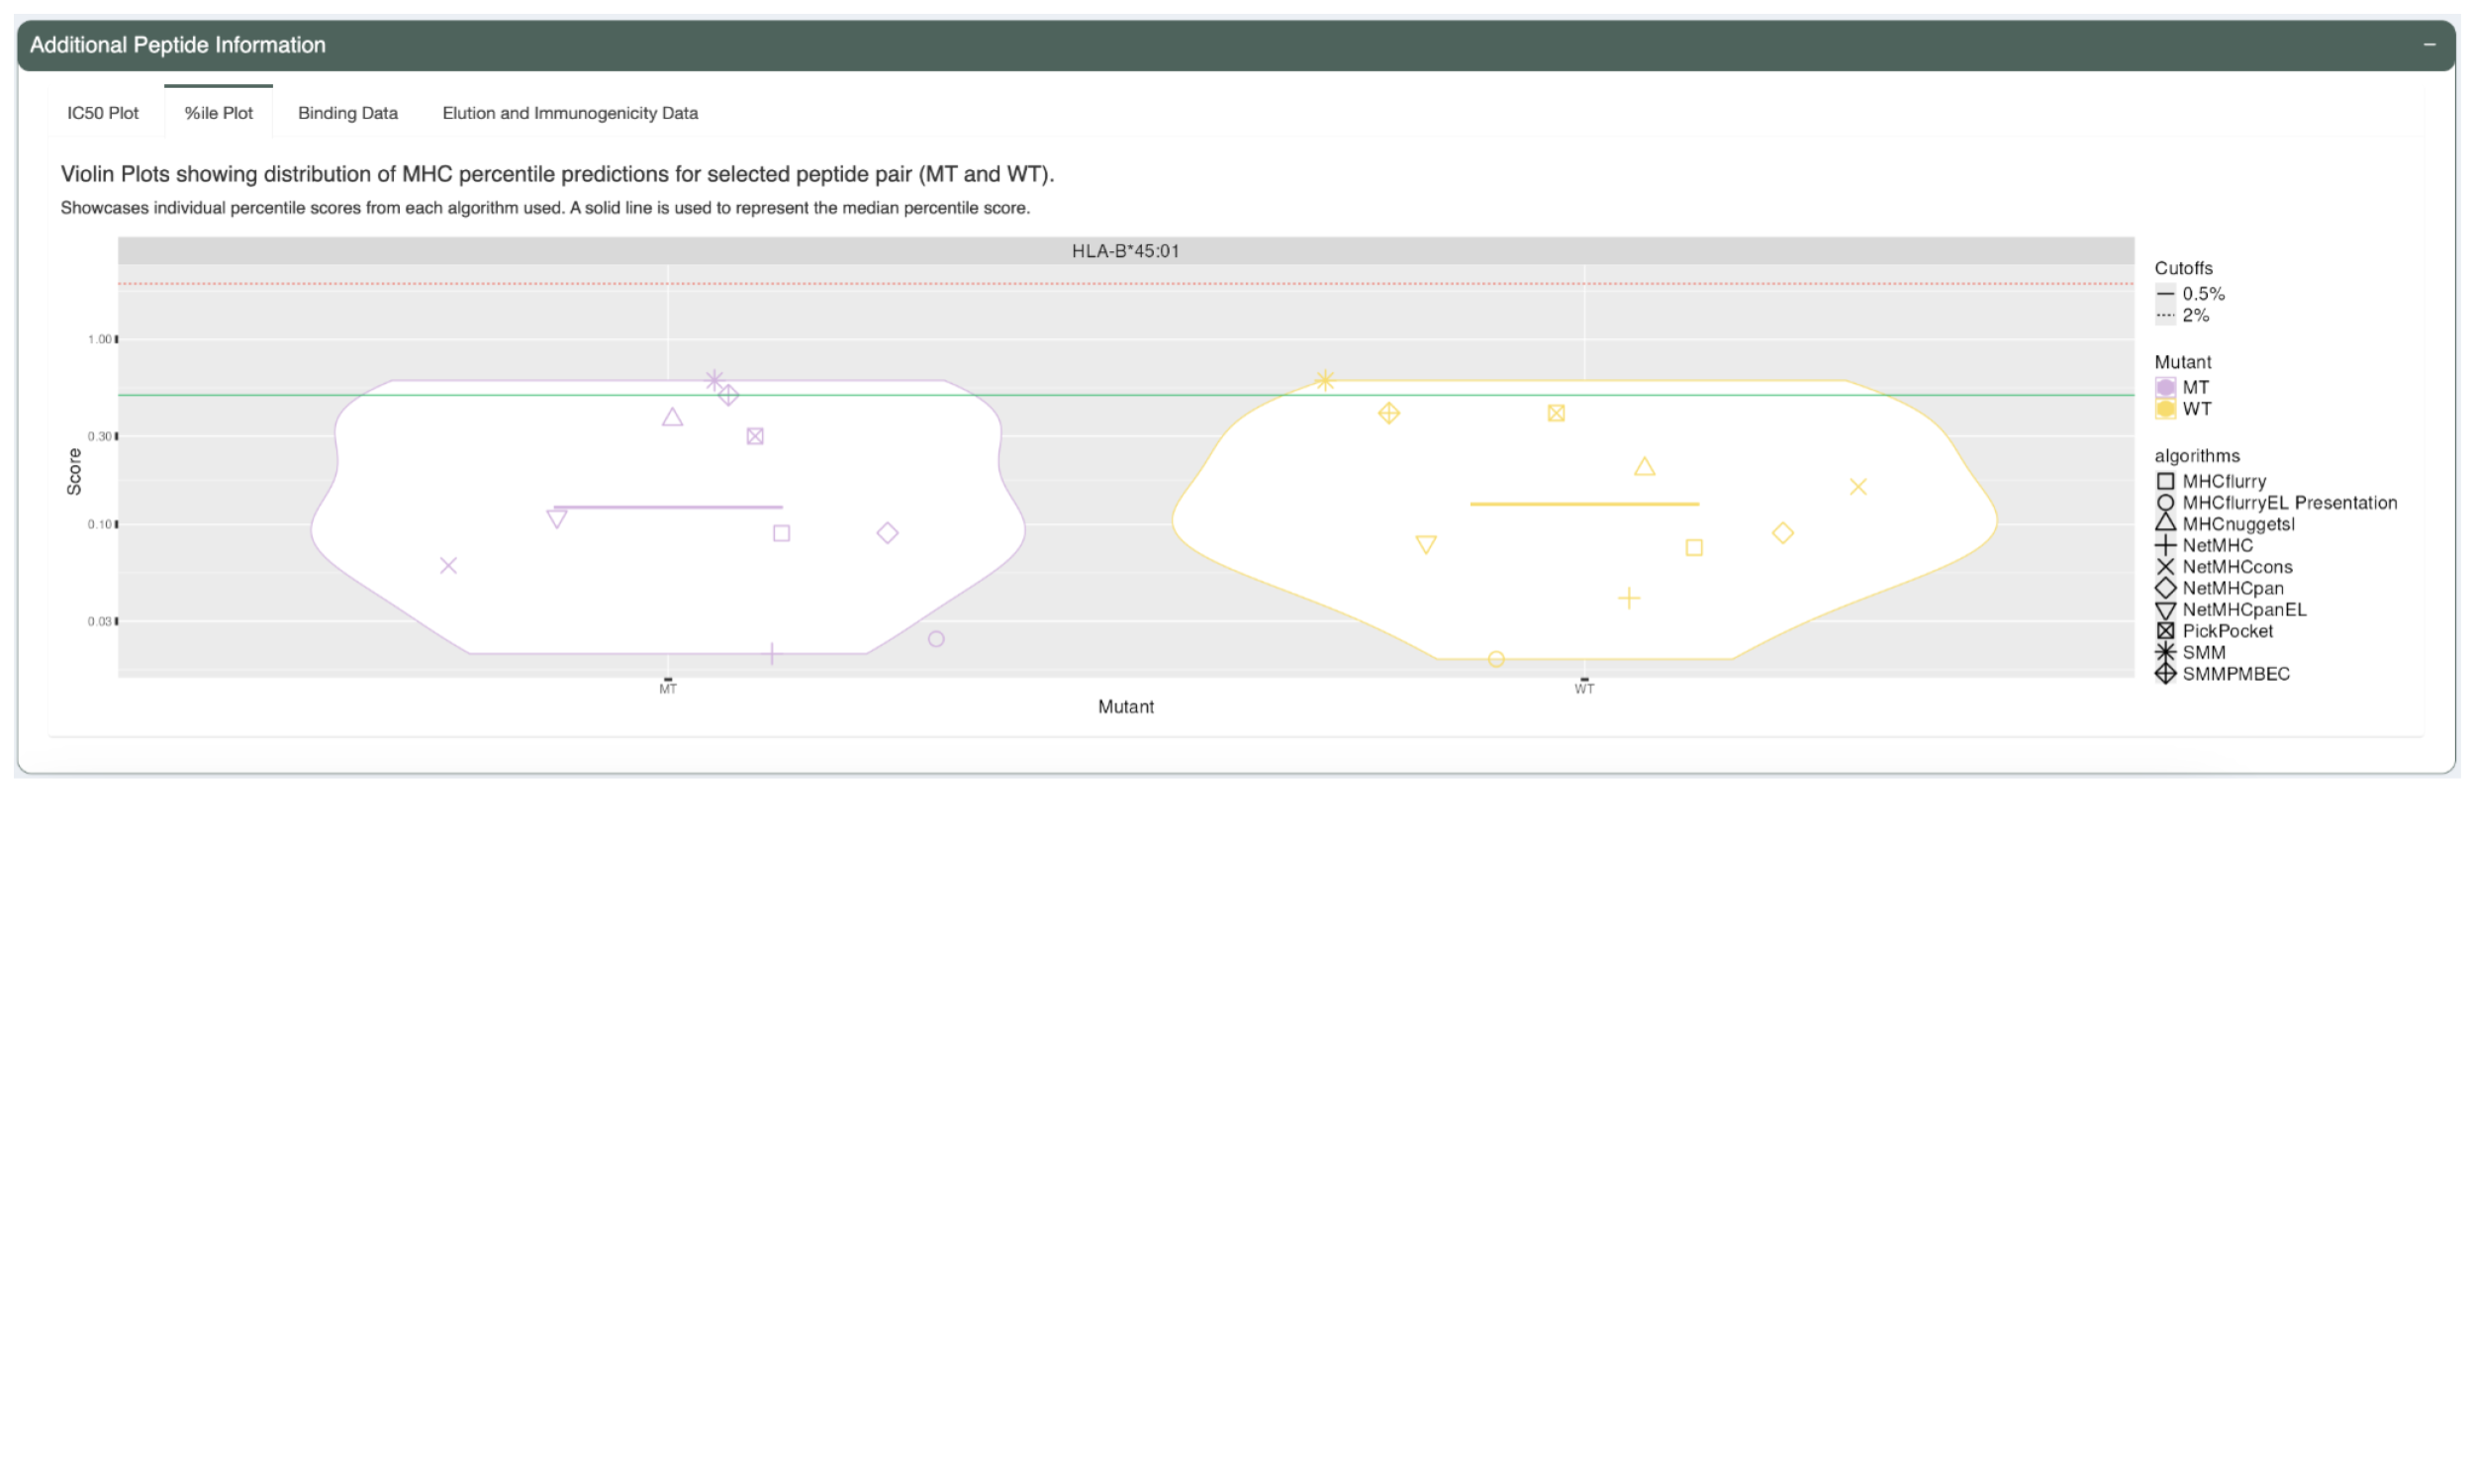
Task: Select the NetMHCpanEL inverted-triangle icon
Action: [x=2166, y=609]
